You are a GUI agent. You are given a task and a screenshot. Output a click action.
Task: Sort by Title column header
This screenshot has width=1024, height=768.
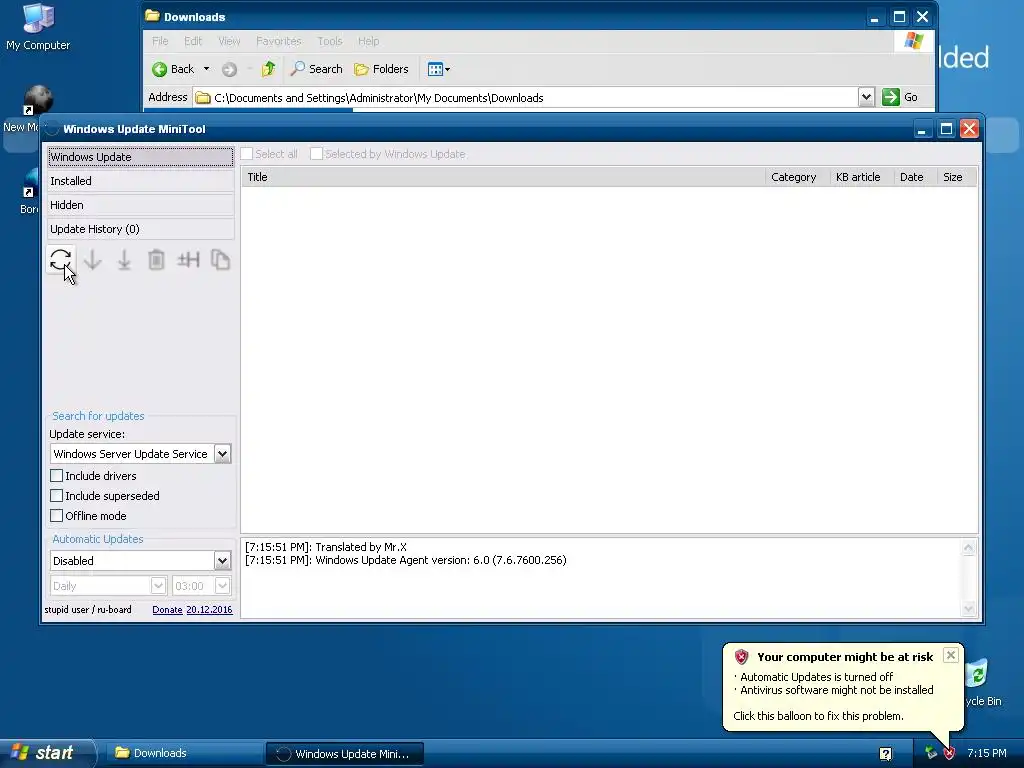tap(503, 177)
